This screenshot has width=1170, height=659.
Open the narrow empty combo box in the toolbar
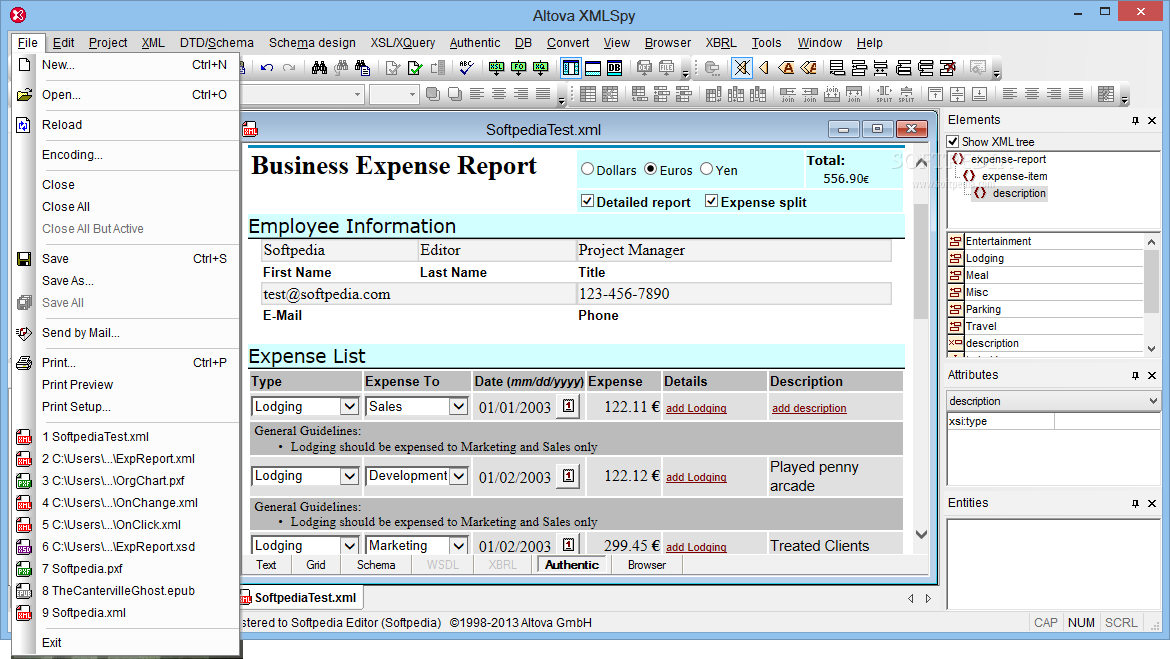412,94
